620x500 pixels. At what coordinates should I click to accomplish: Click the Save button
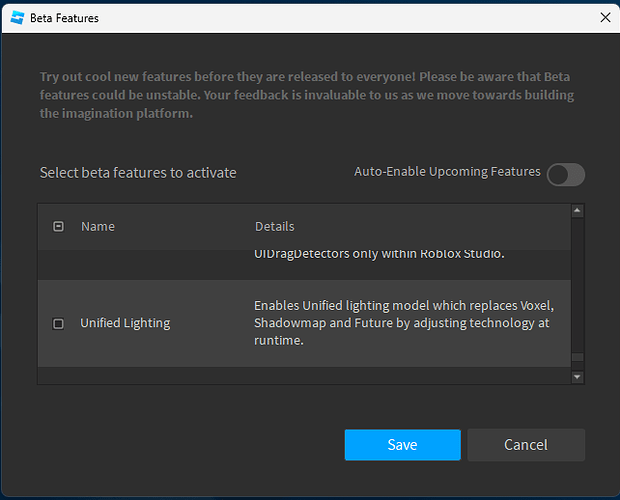(x=403, y=445)
